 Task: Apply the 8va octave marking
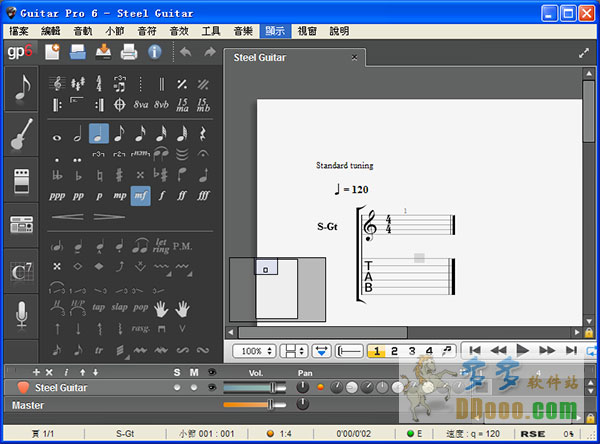pos(140,104)
